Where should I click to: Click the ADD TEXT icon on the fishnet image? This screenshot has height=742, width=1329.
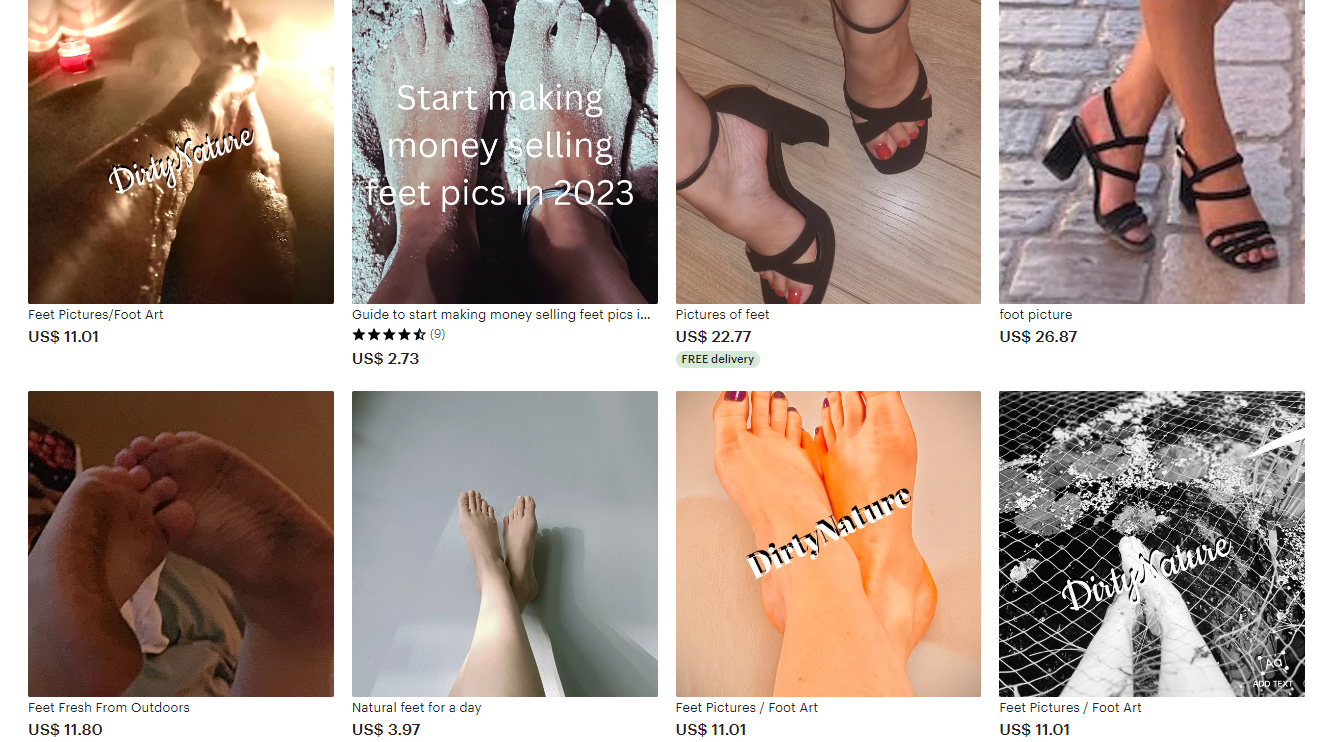(1273, 671)
